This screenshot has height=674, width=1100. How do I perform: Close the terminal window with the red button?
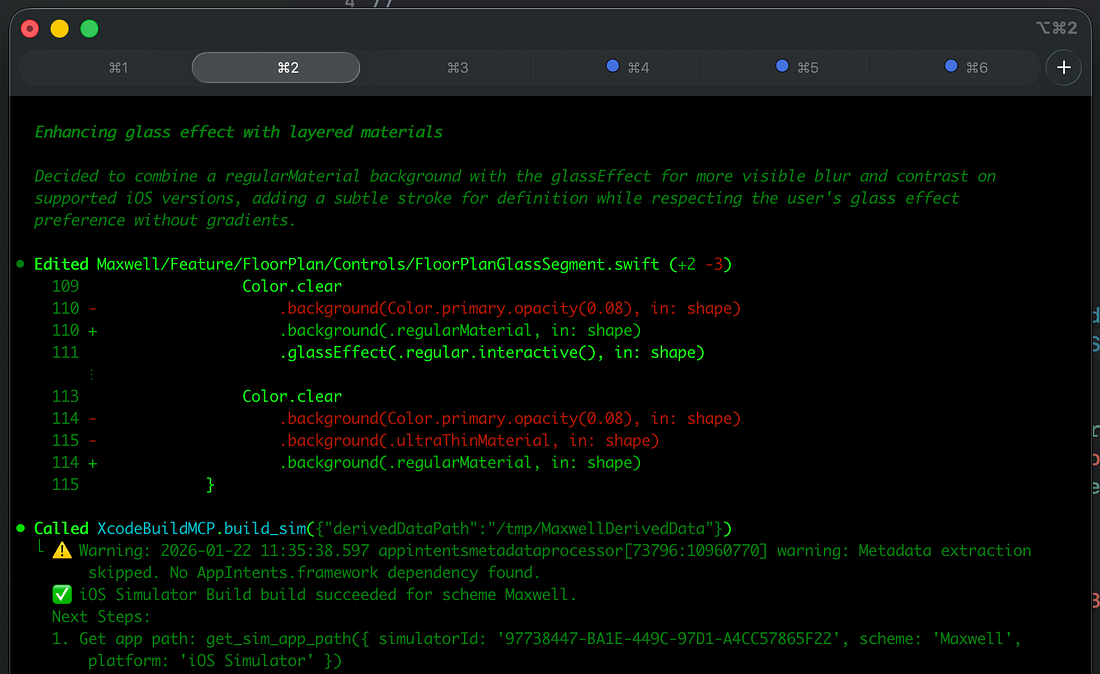pyautogui.click(x=30, y=29)
